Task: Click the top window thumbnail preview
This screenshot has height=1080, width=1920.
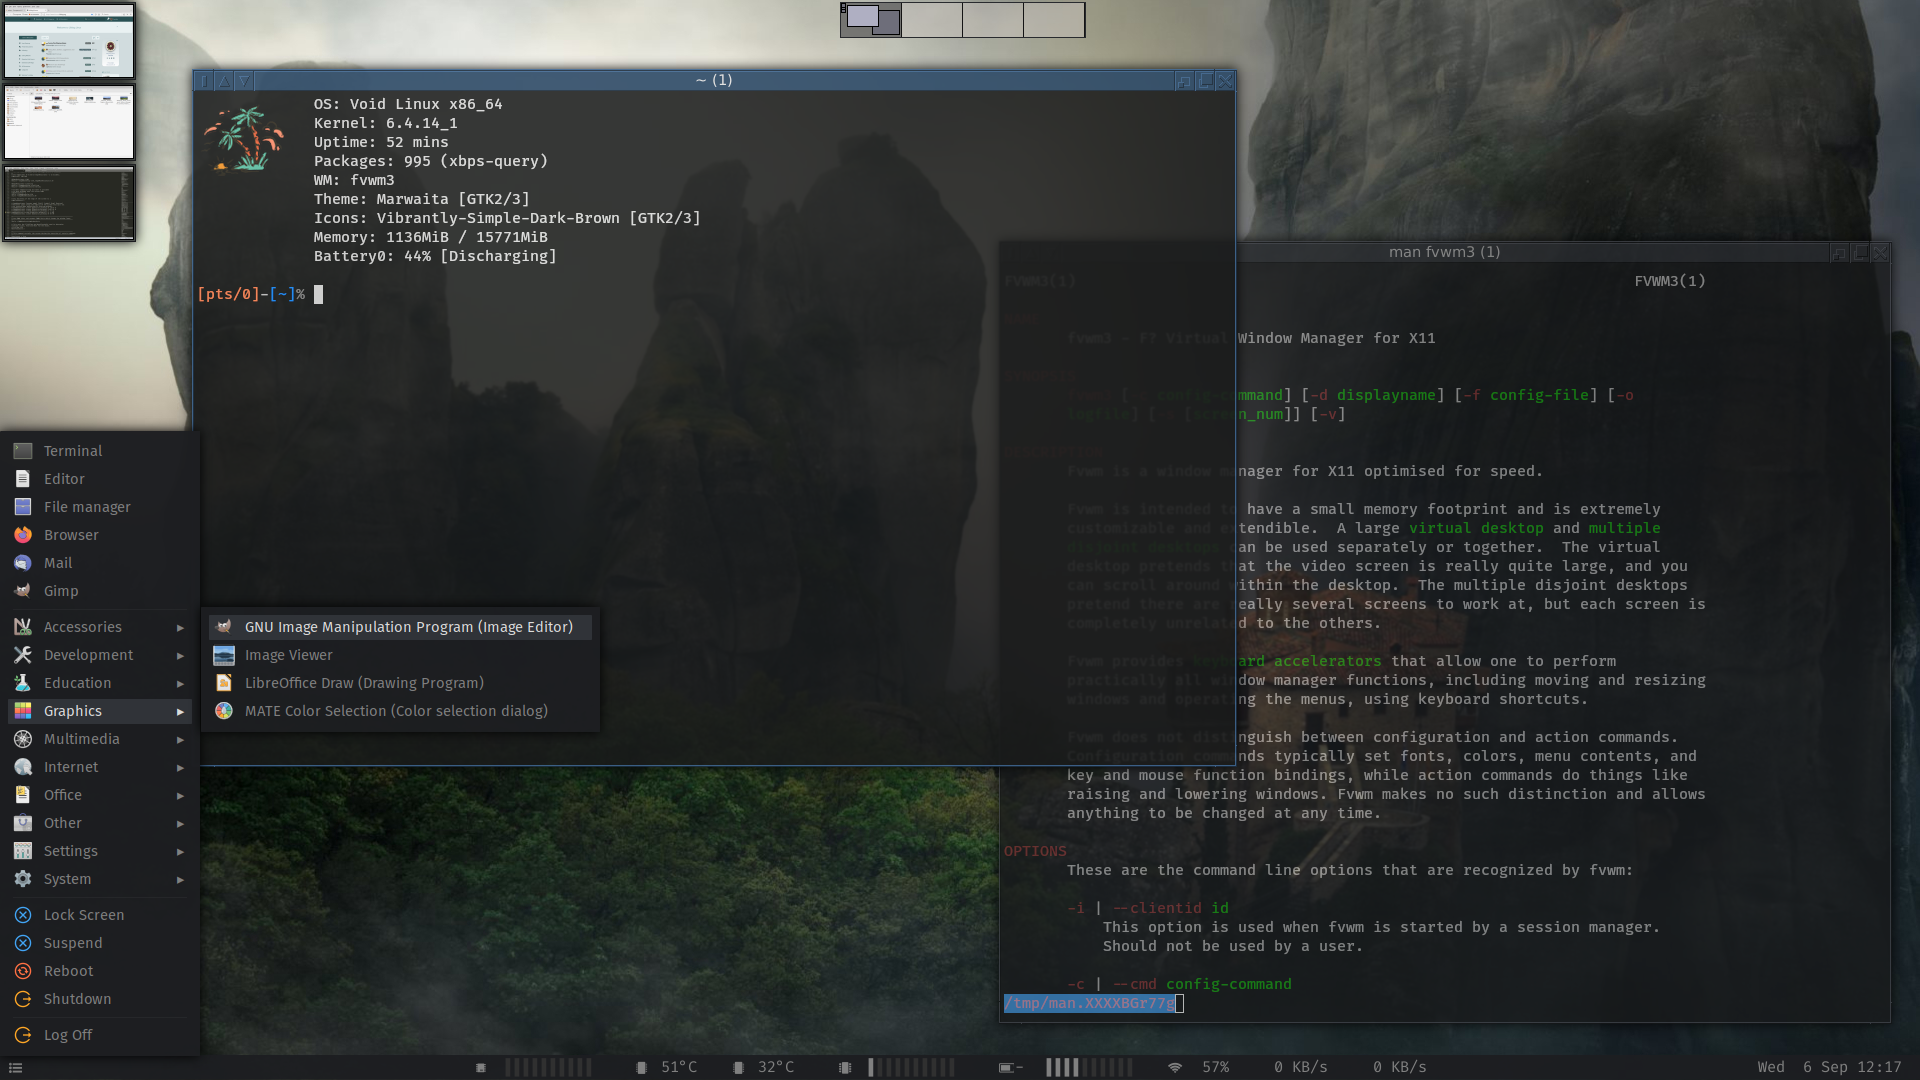Action: click(x=69, y=41)
